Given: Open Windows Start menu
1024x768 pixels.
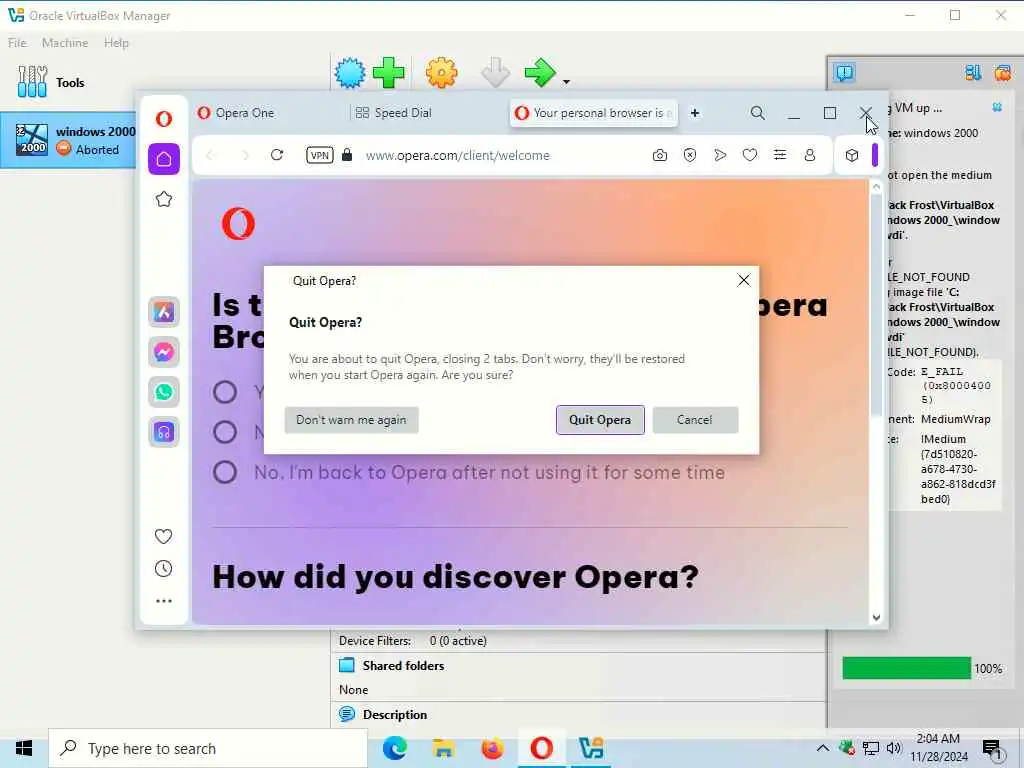Looking at the screenshot, I should point(24,748).
